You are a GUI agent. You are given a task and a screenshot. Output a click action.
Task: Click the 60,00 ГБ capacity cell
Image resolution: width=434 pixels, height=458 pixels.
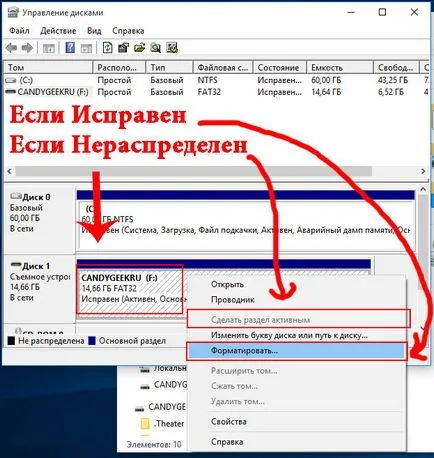(x=326, y=80)
